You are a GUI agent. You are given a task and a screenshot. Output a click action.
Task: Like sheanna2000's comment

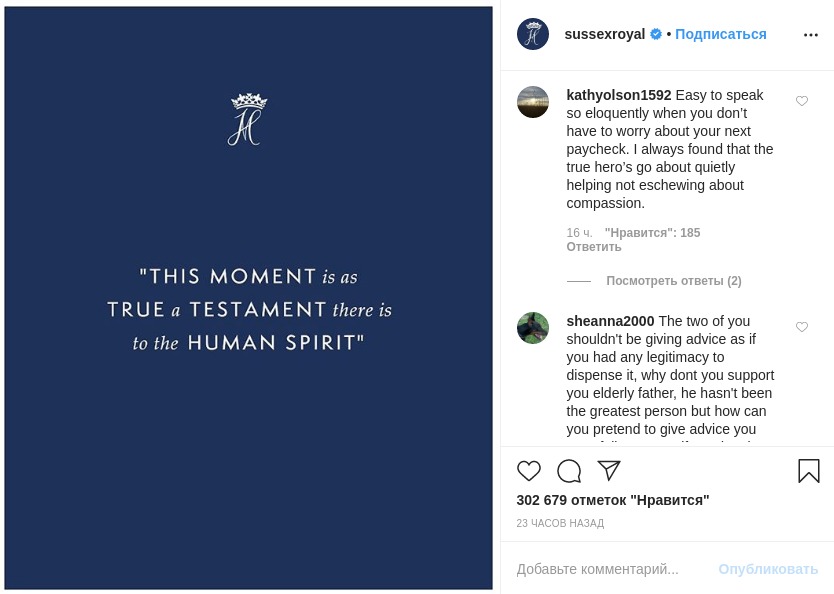click(802, 327)
